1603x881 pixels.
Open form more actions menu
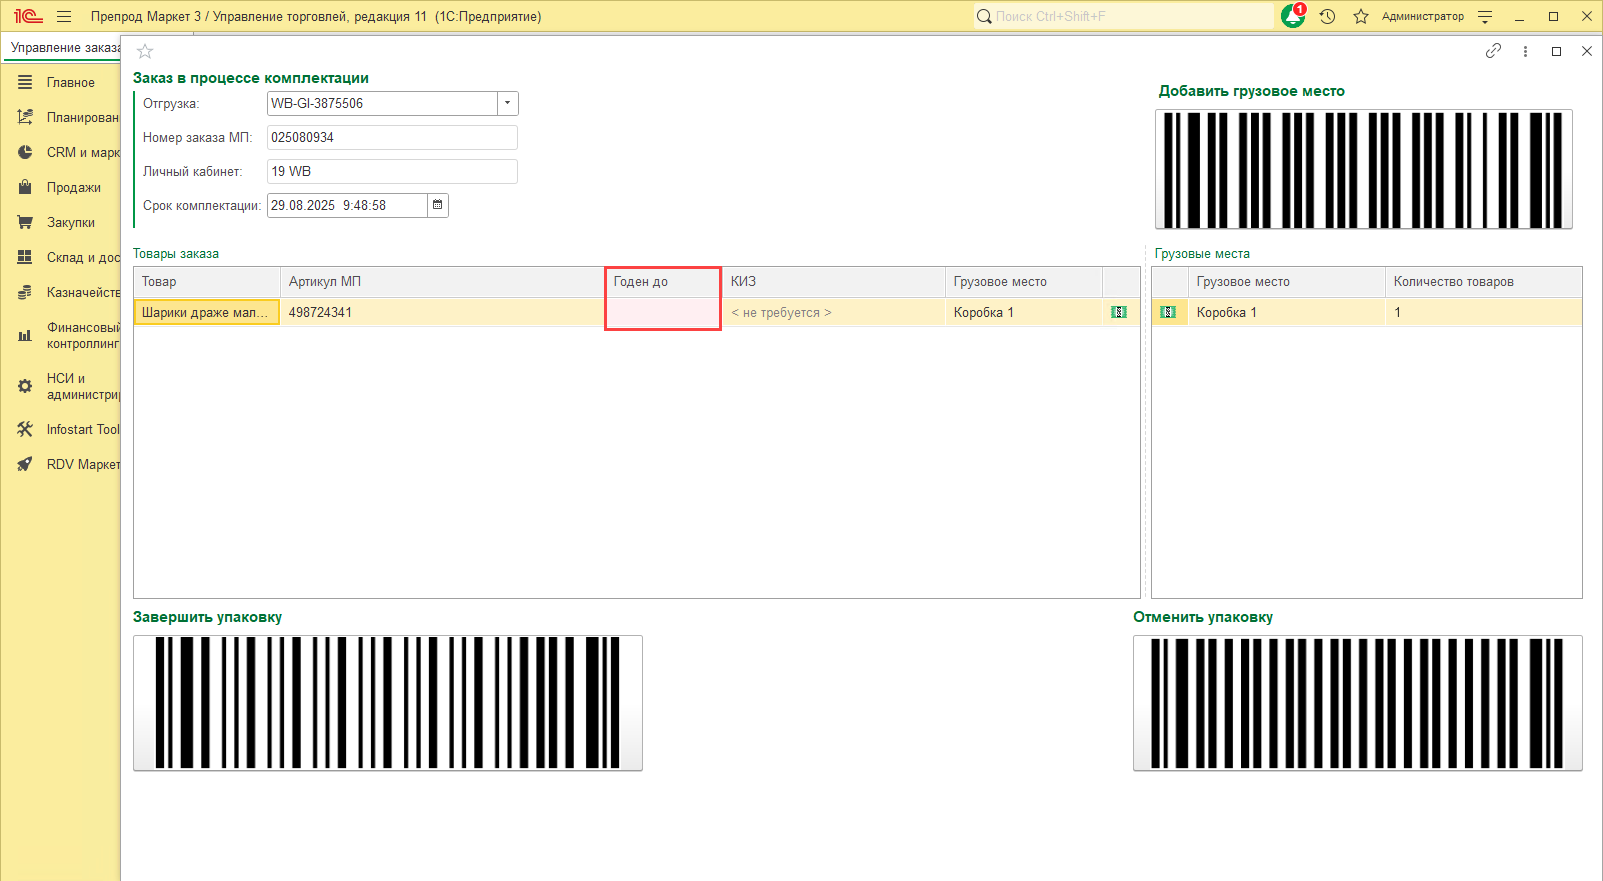pos(1525,51)
